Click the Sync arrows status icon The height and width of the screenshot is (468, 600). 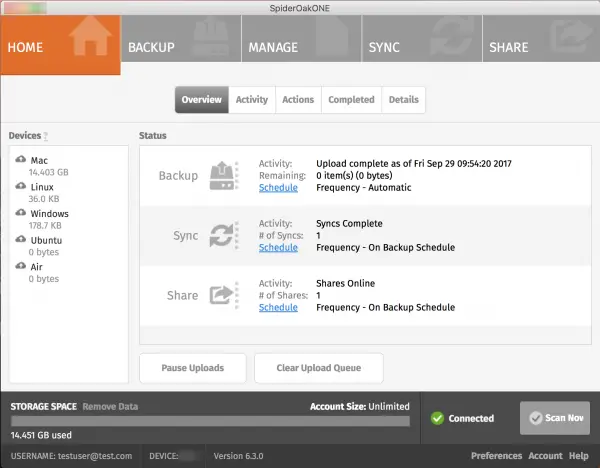click(x=222, y=235)
